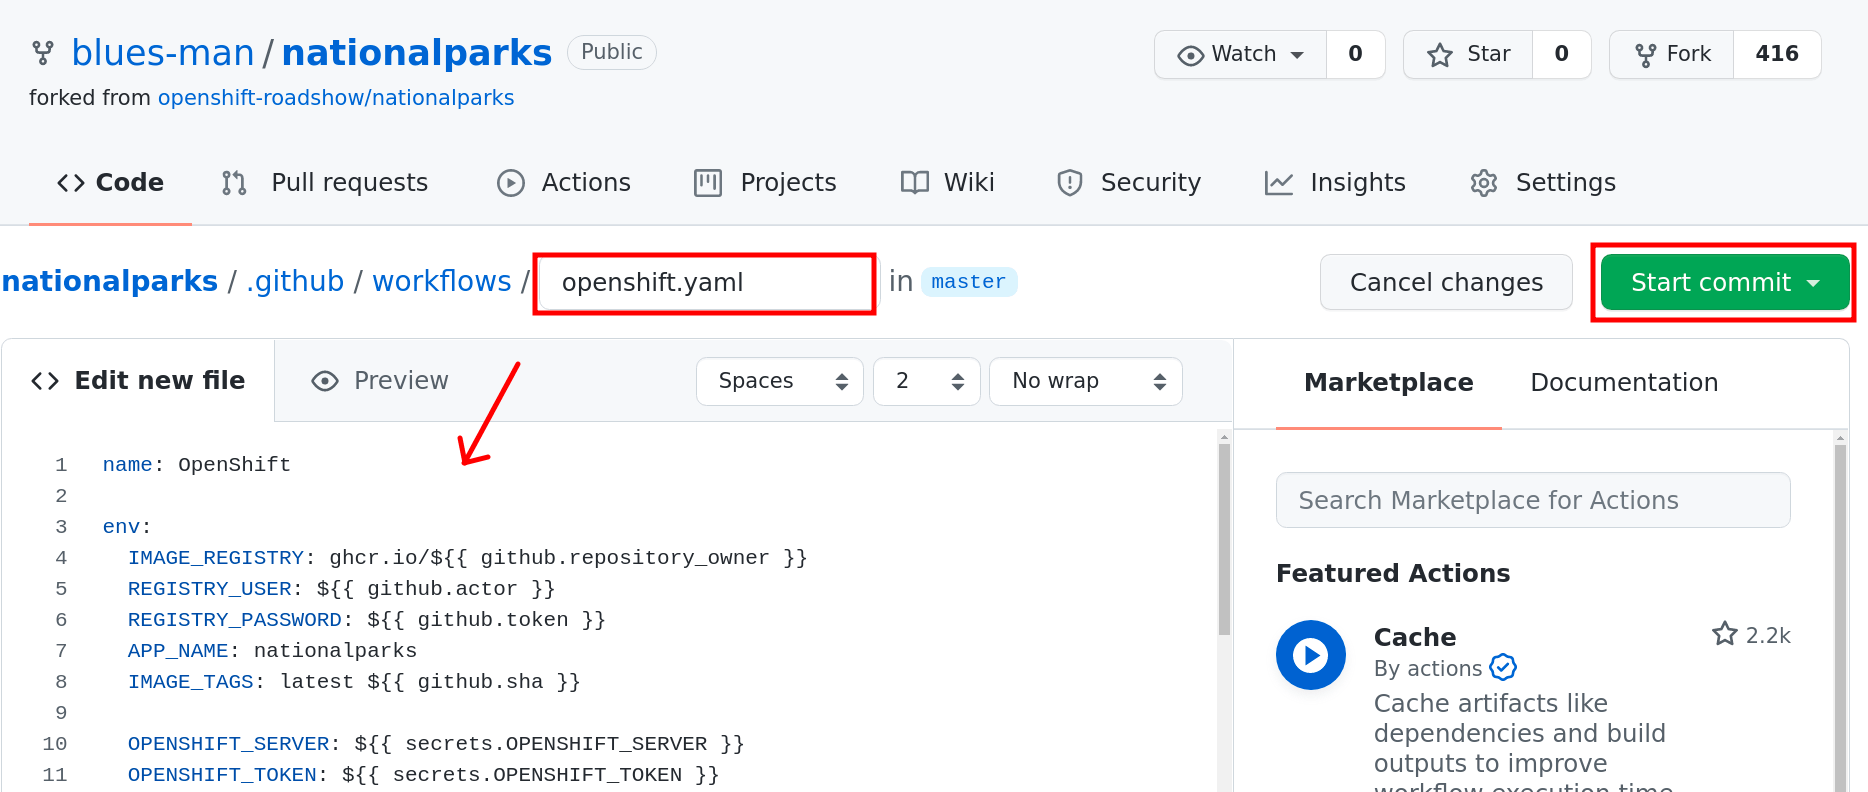Open the blues-man owner link
This screenshot has height=792, width=1868.
click(x=163, y=53)
